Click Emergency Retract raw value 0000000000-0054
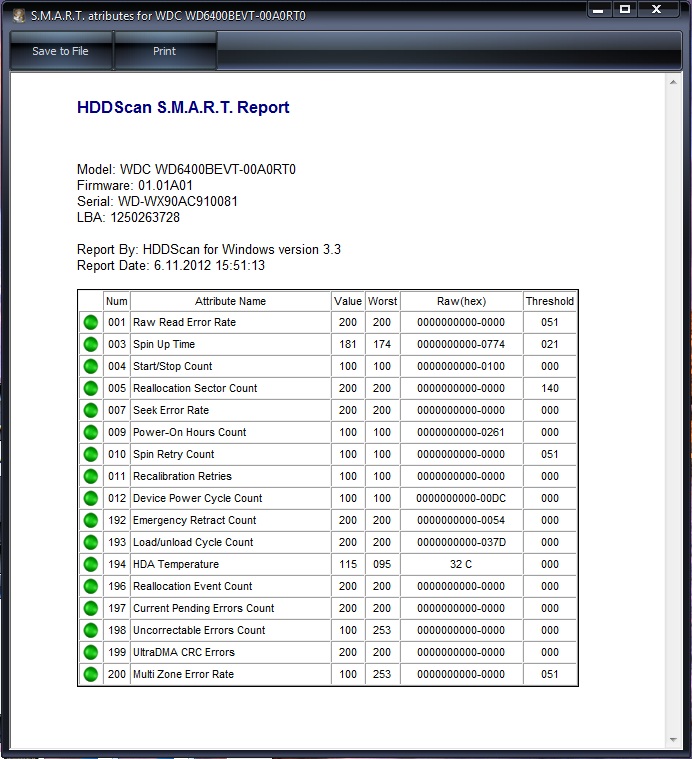The width and height of the screenshot is (692, 759). tap(461, 520)
